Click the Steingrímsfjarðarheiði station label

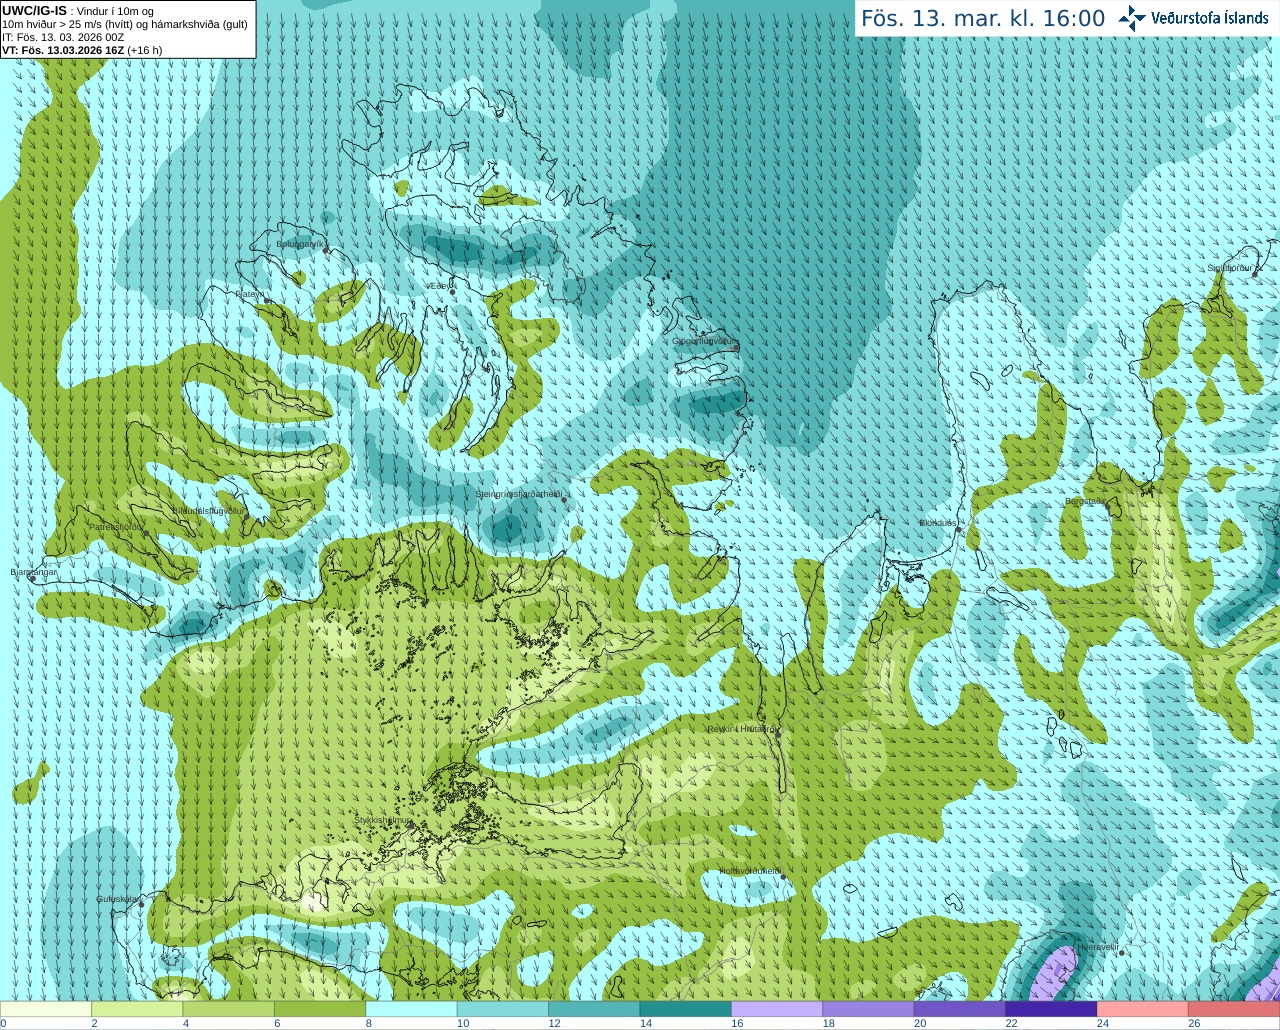pos(517,494)
